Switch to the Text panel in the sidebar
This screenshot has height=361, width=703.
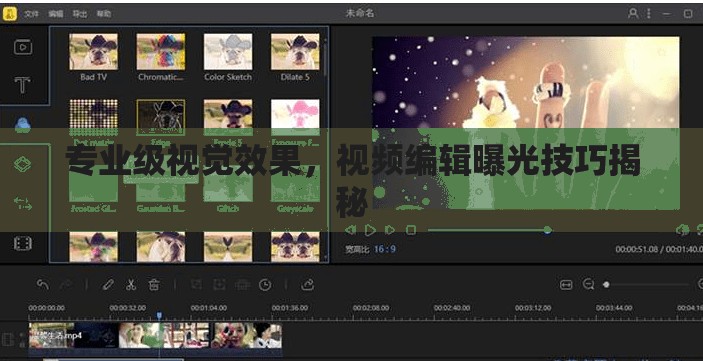[22, 85]
